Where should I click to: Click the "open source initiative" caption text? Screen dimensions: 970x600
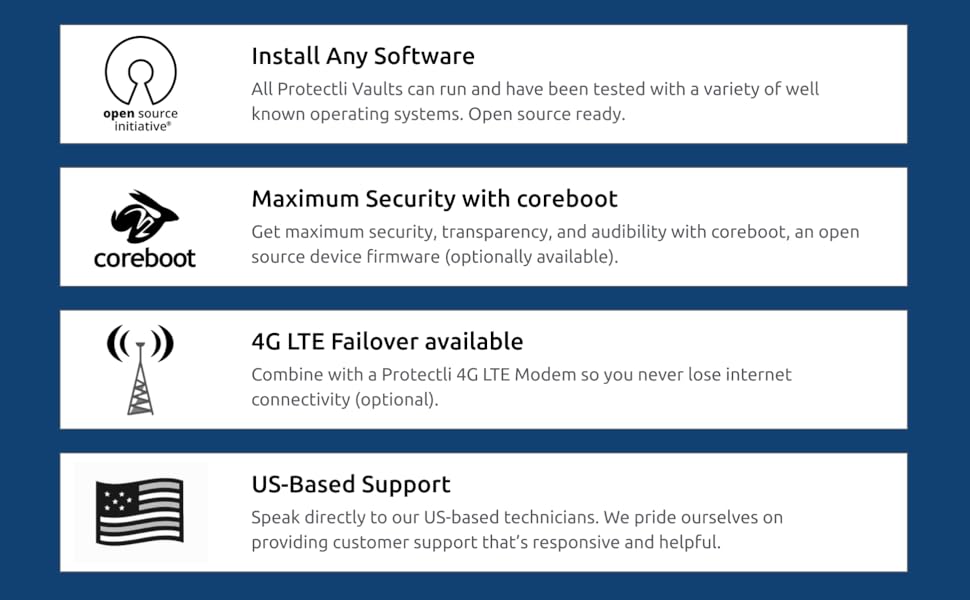(141, 120)
